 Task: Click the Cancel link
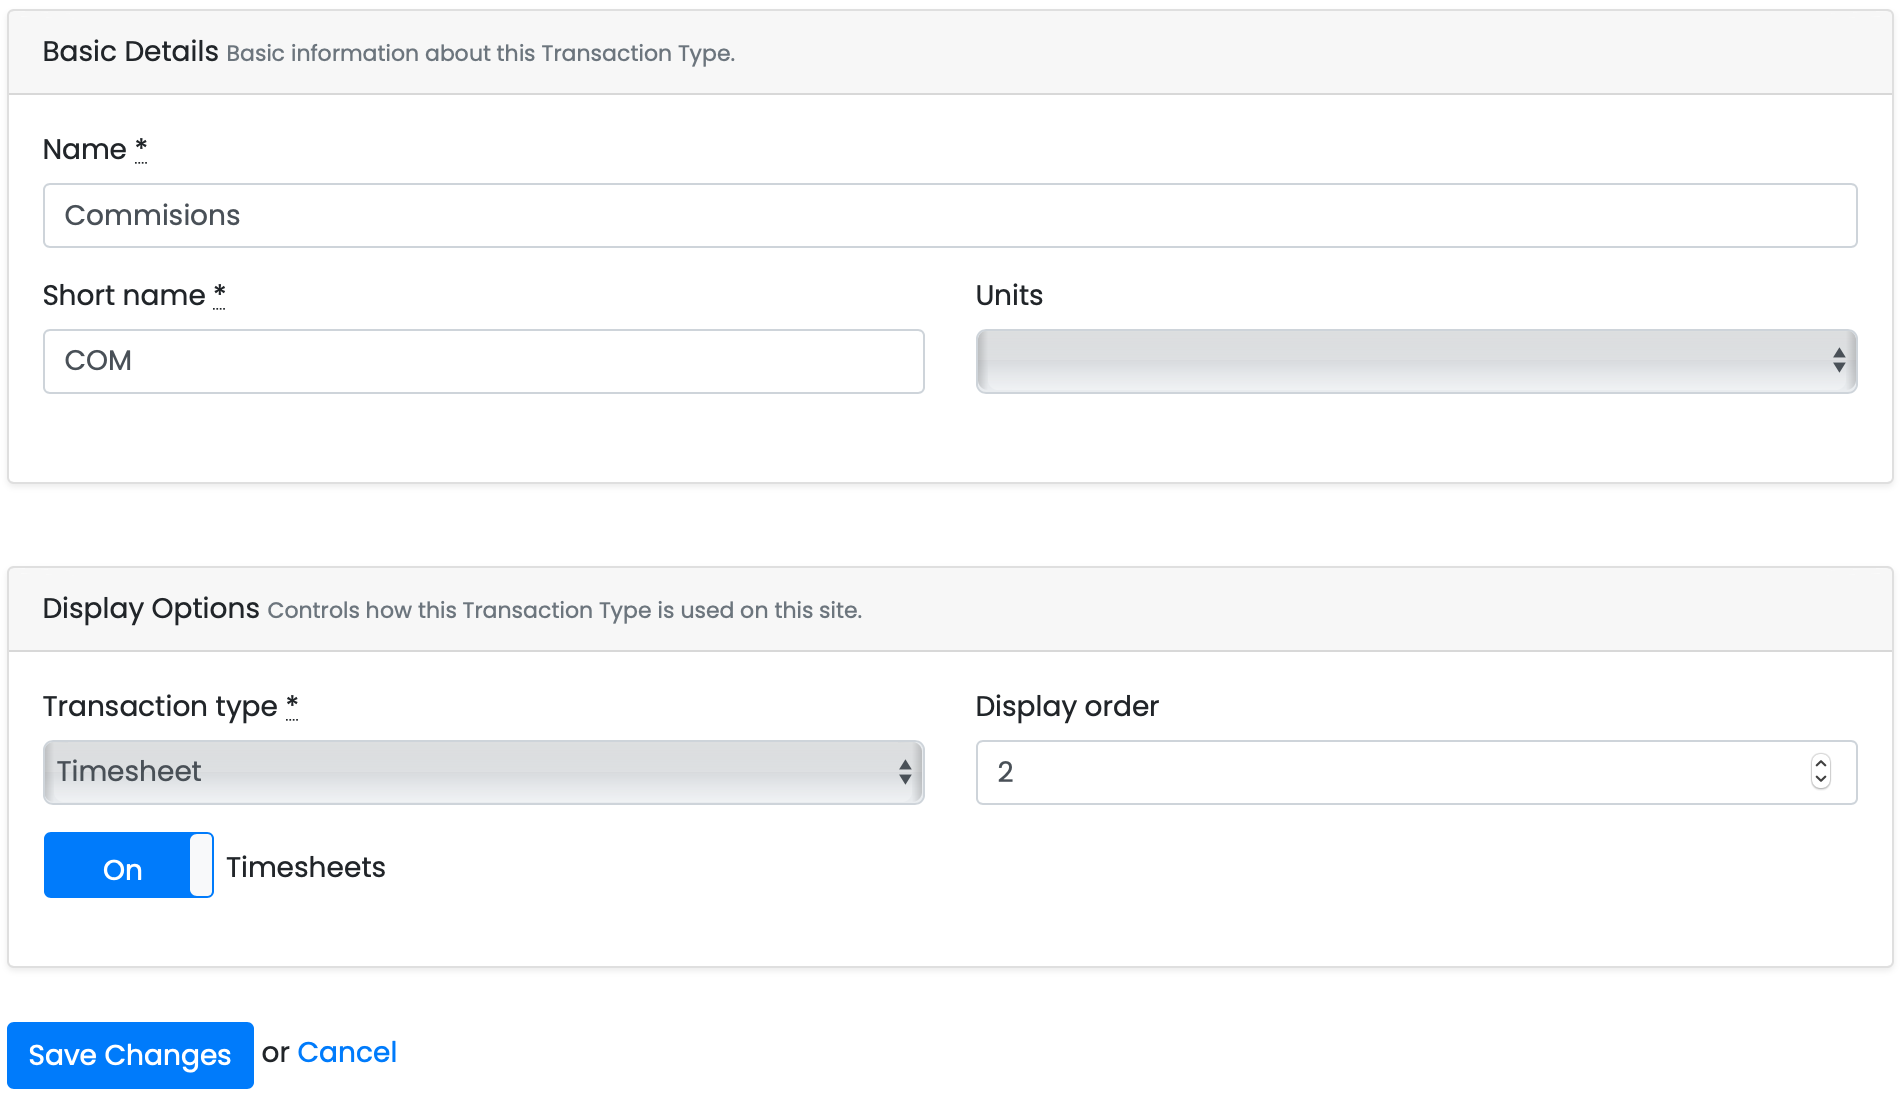[x=347, y=1053]
